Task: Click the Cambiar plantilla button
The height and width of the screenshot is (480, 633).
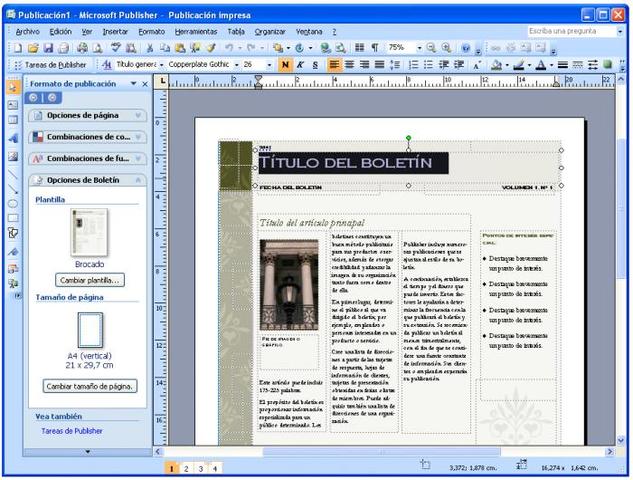Action: click(x=89, y=280)
